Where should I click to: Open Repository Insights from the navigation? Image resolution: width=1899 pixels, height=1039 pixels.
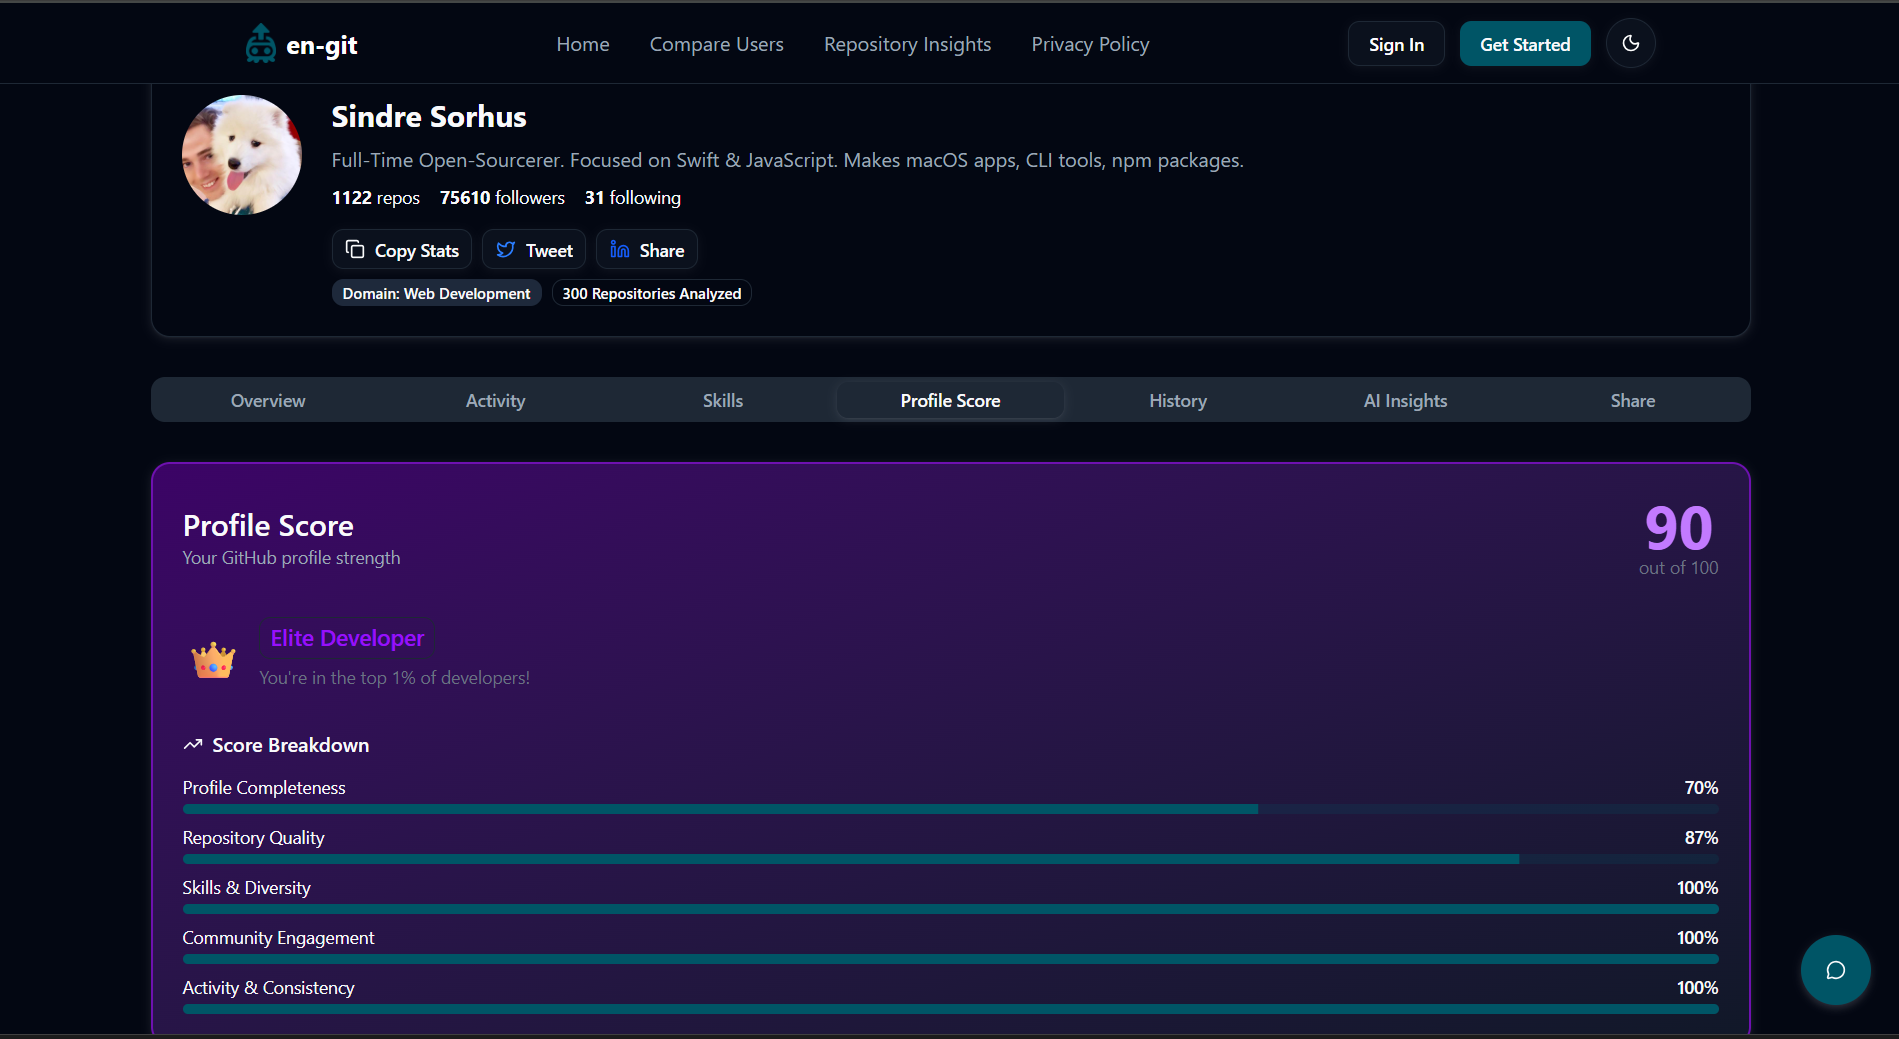pos(907,43)
